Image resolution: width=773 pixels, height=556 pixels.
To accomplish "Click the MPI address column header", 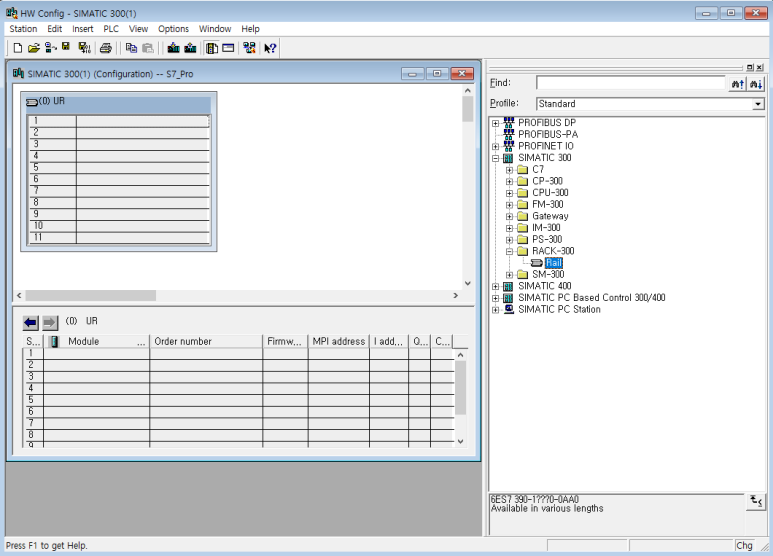I will (x=339, y=341).
